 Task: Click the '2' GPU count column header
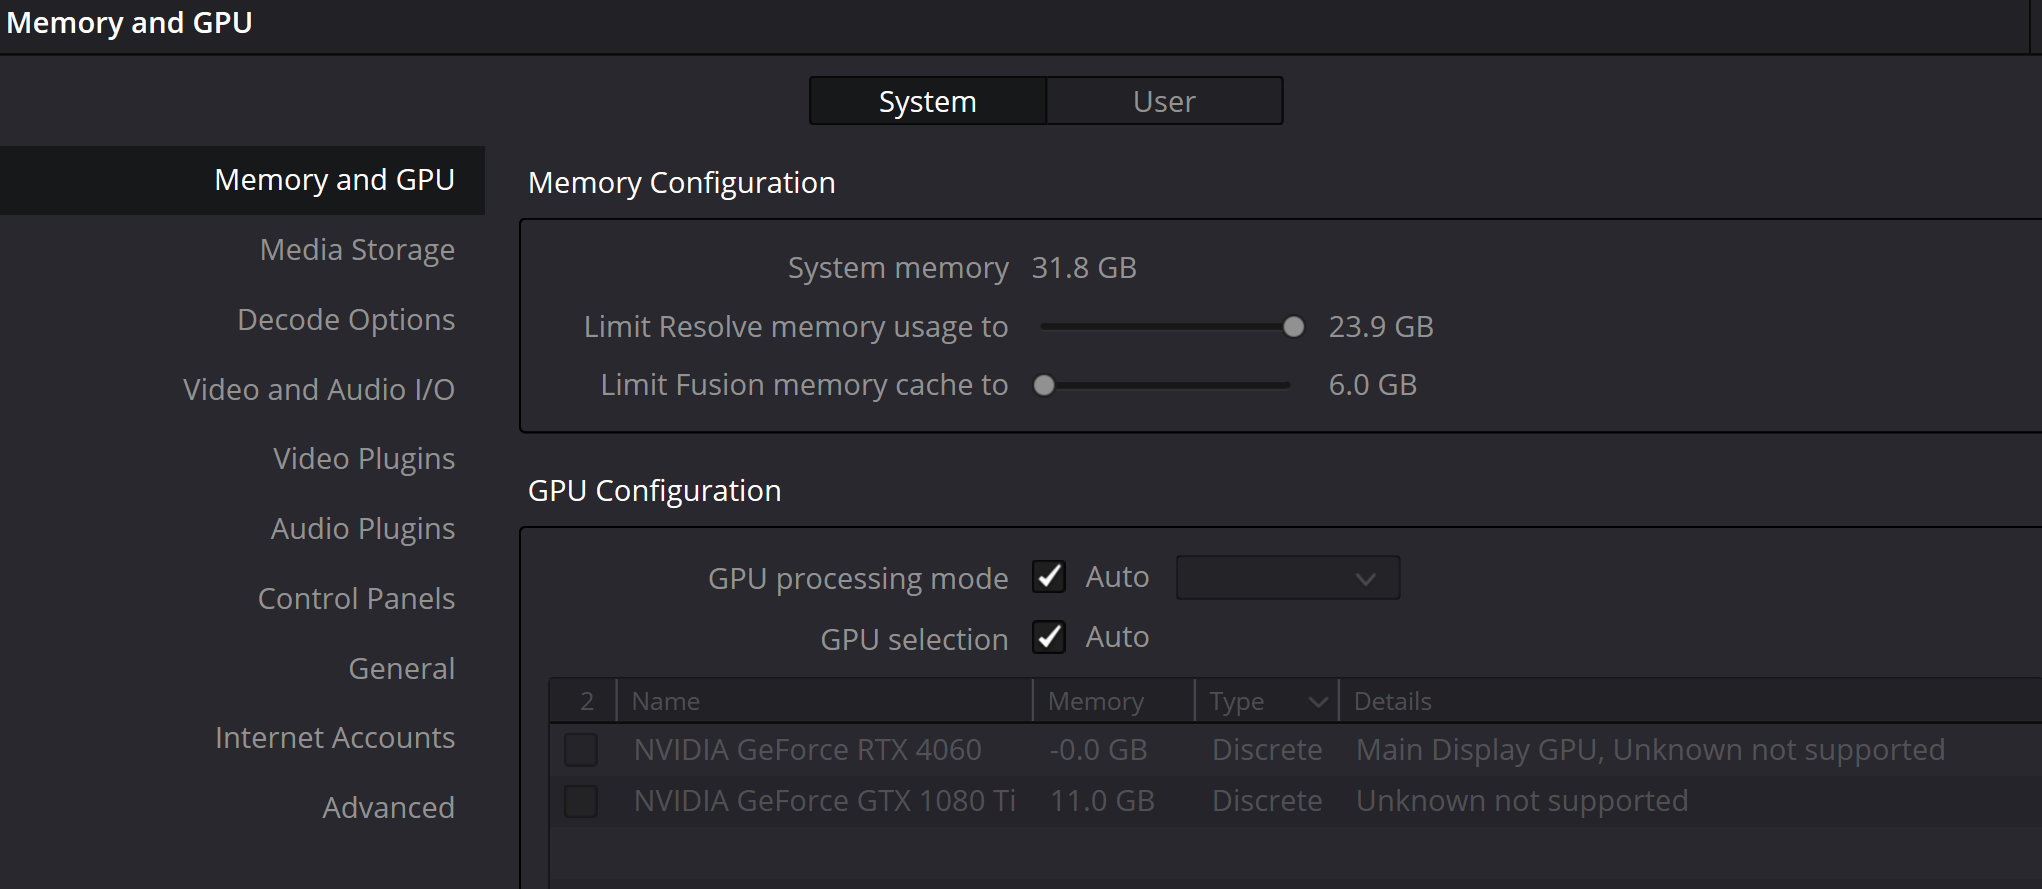tap(586, 701)
